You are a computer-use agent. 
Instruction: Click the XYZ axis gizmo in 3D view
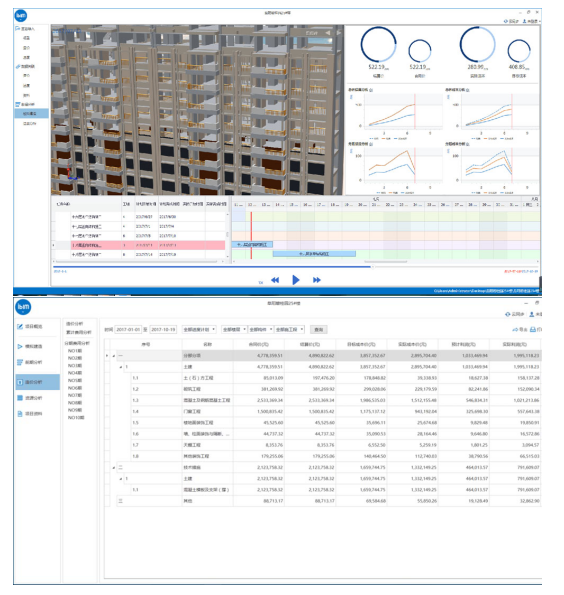click(x=71, y=174)
